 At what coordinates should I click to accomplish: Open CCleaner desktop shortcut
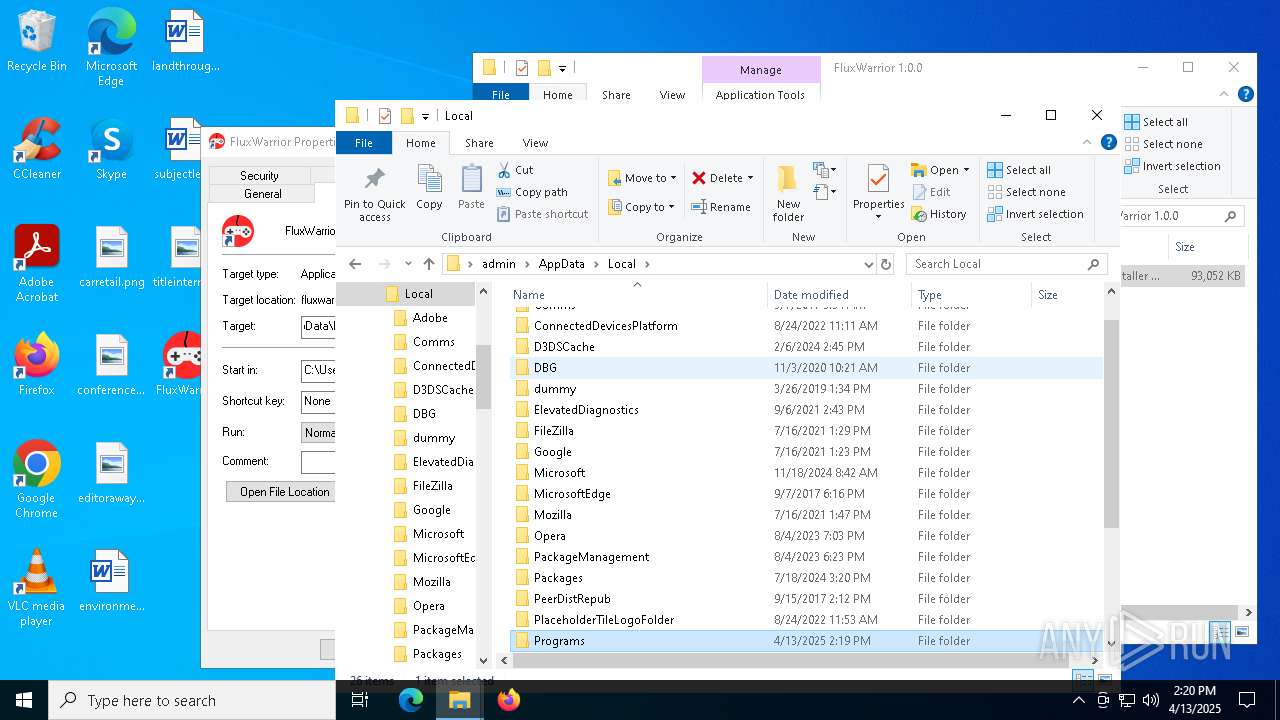pos(37,149)
